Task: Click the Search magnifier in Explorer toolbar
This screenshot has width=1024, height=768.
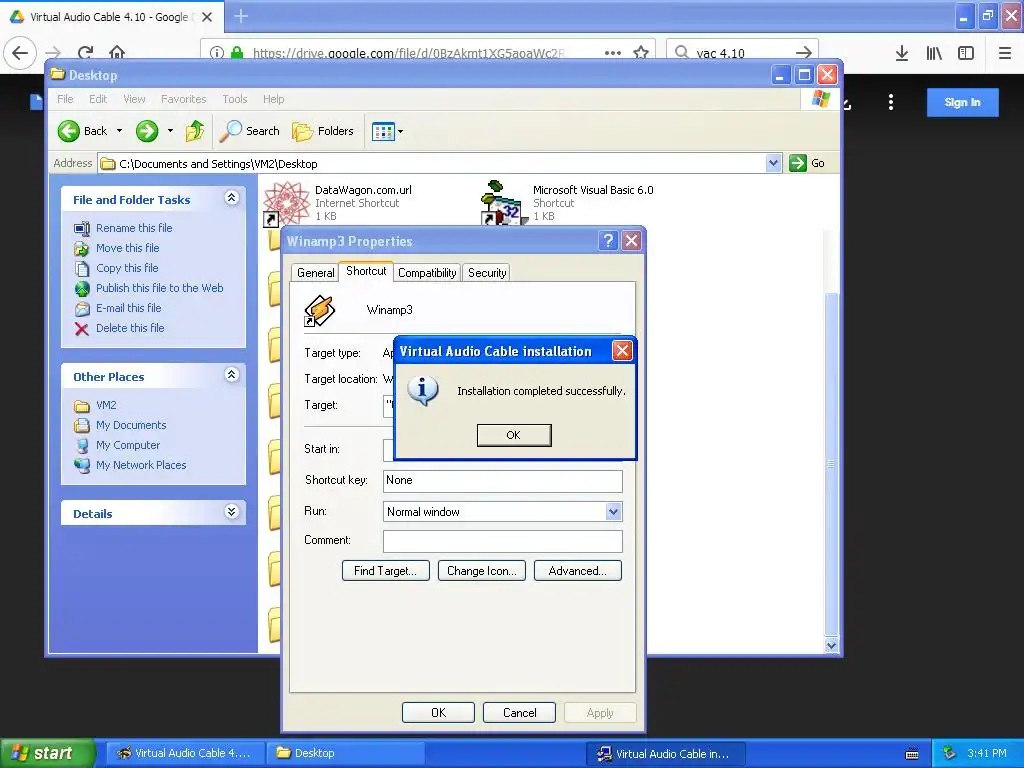Action: [230, 131]
